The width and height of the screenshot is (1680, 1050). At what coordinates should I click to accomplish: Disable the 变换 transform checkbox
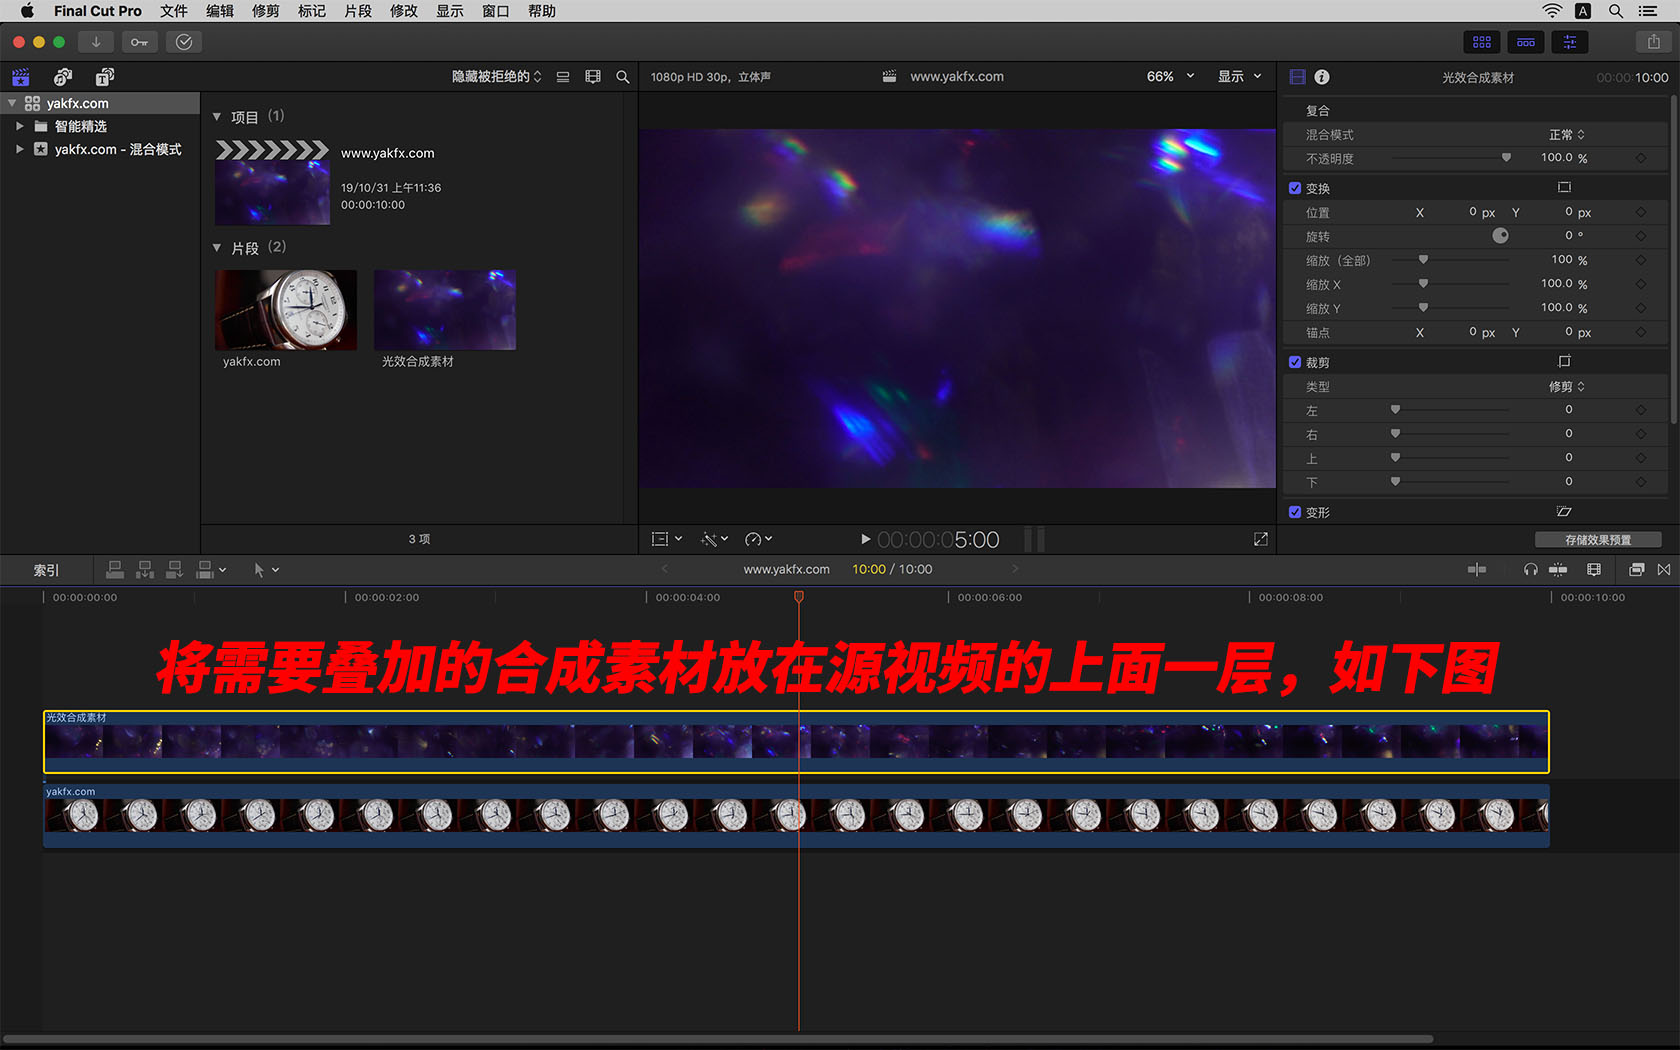click(1295, 188)
